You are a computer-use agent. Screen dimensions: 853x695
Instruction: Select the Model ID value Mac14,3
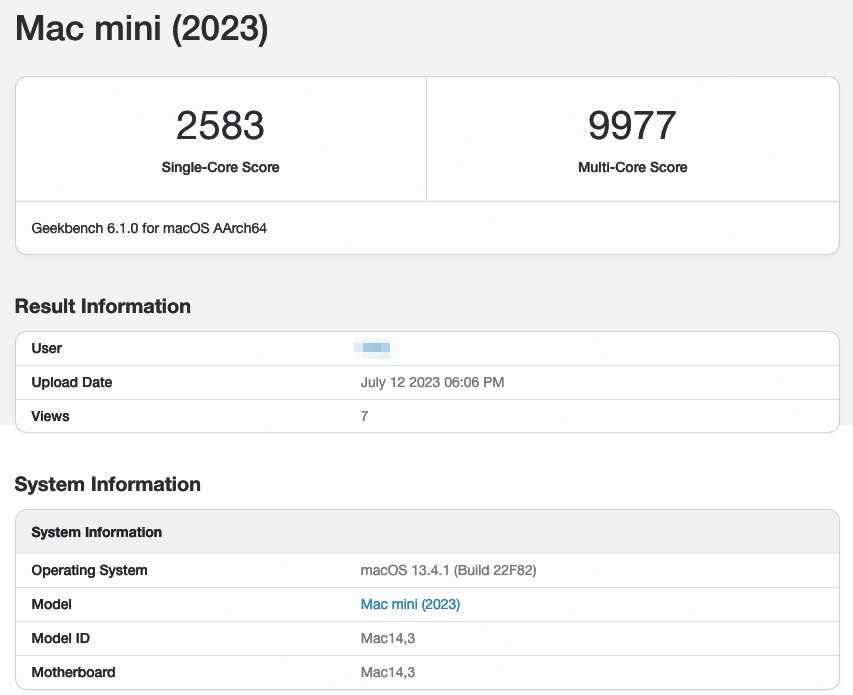click(388, 638)
